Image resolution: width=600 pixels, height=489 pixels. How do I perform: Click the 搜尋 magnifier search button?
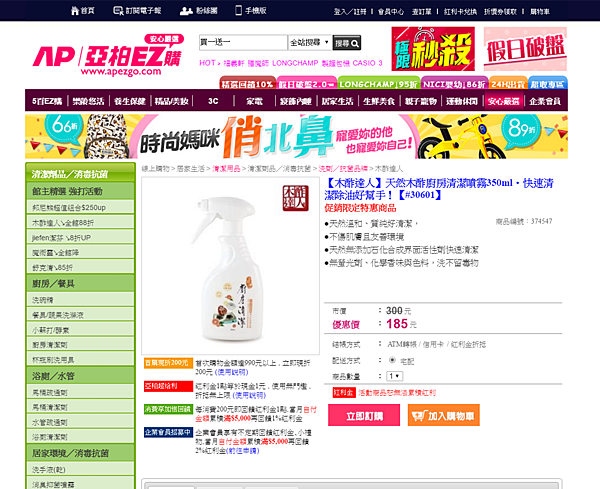(347, 43)
